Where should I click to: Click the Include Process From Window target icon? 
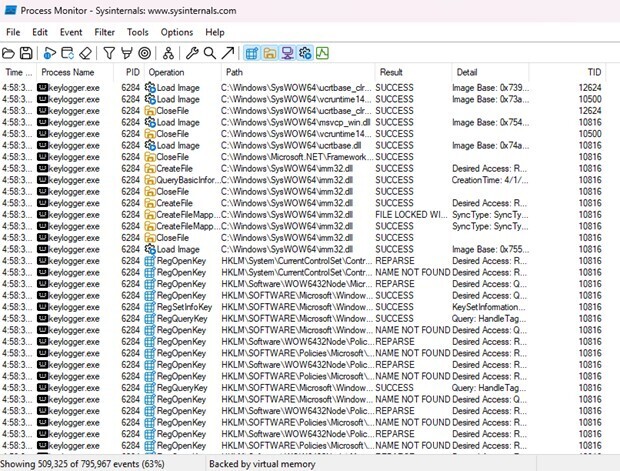(145, 53)
